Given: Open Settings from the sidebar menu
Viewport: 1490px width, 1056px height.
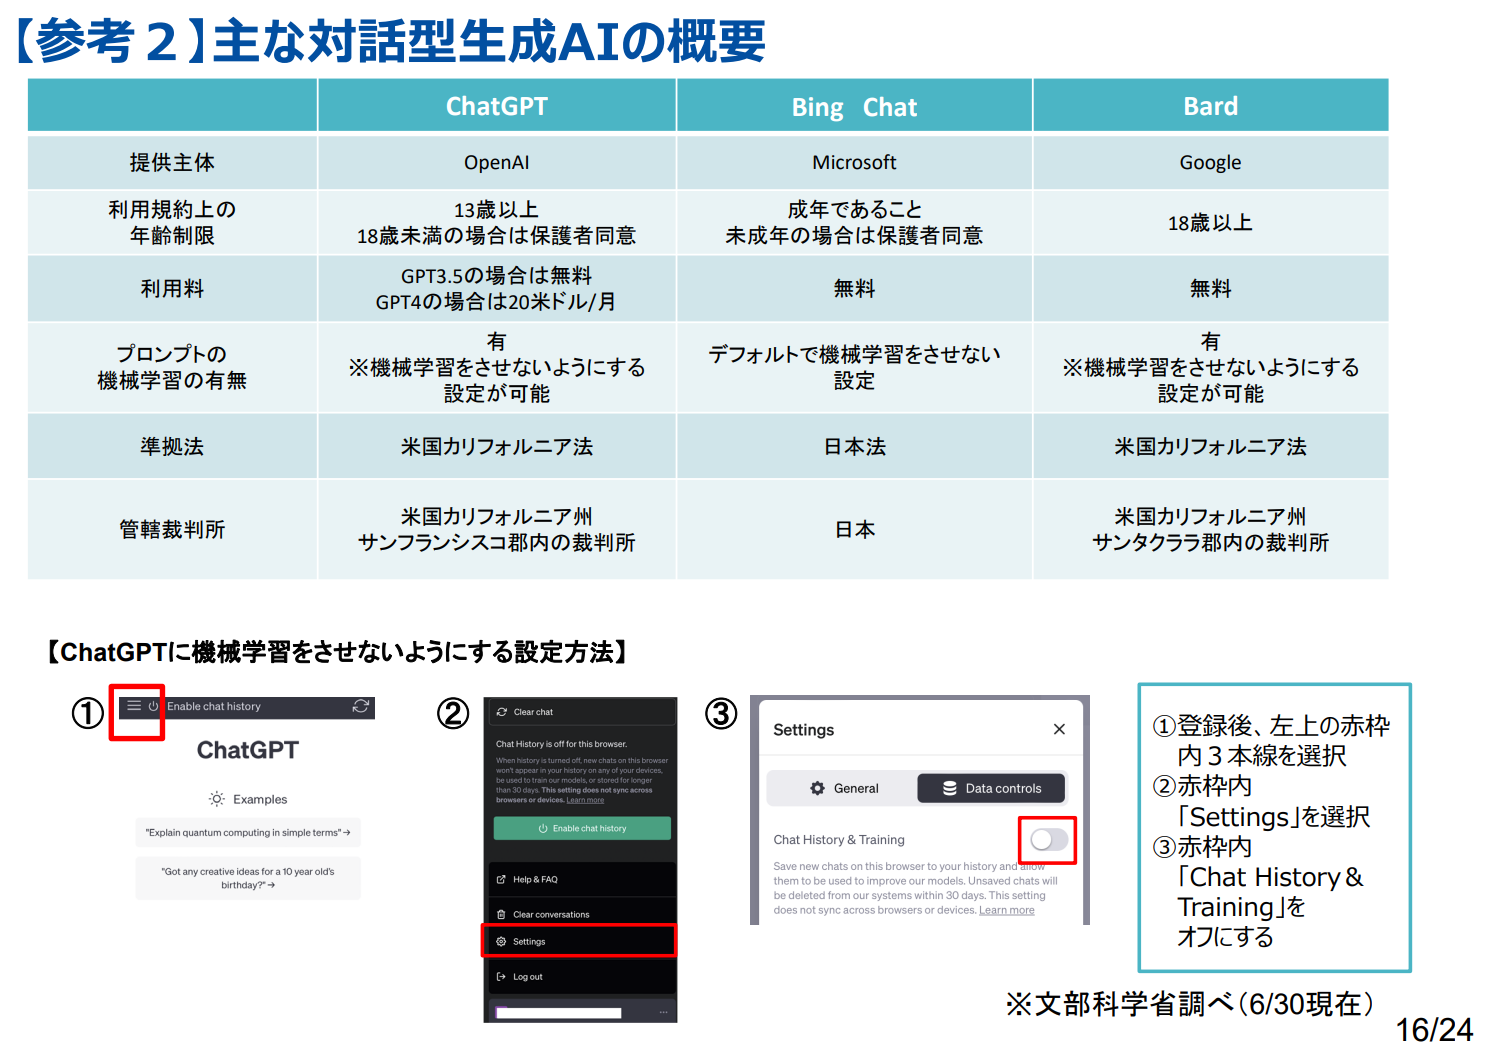Looking at the screenshot, I should coord(580,941).
